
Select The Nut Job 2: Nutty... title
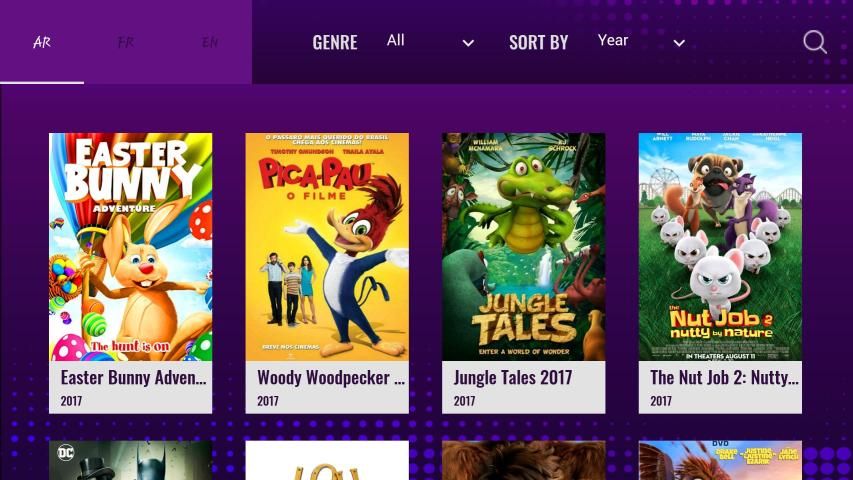[x=724, y=377]
